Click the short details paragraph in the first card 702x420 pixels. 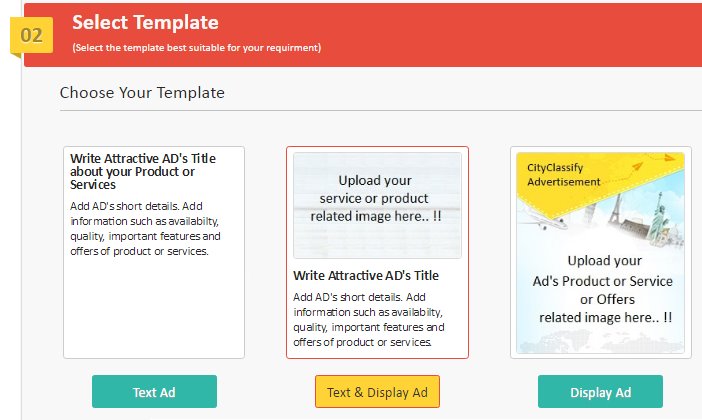coord(145,228)
